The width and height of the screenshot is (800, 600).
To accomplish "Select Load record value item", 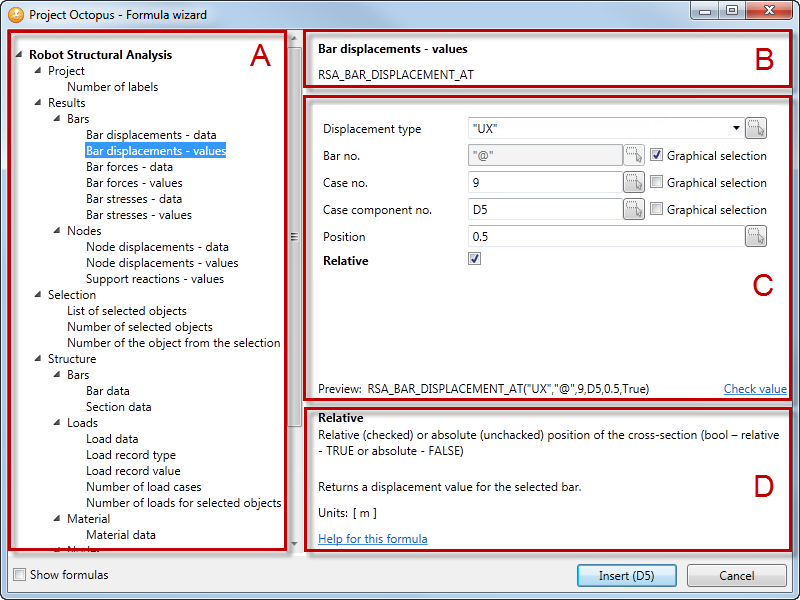I will pyautogui.click(x=133, y=470).
